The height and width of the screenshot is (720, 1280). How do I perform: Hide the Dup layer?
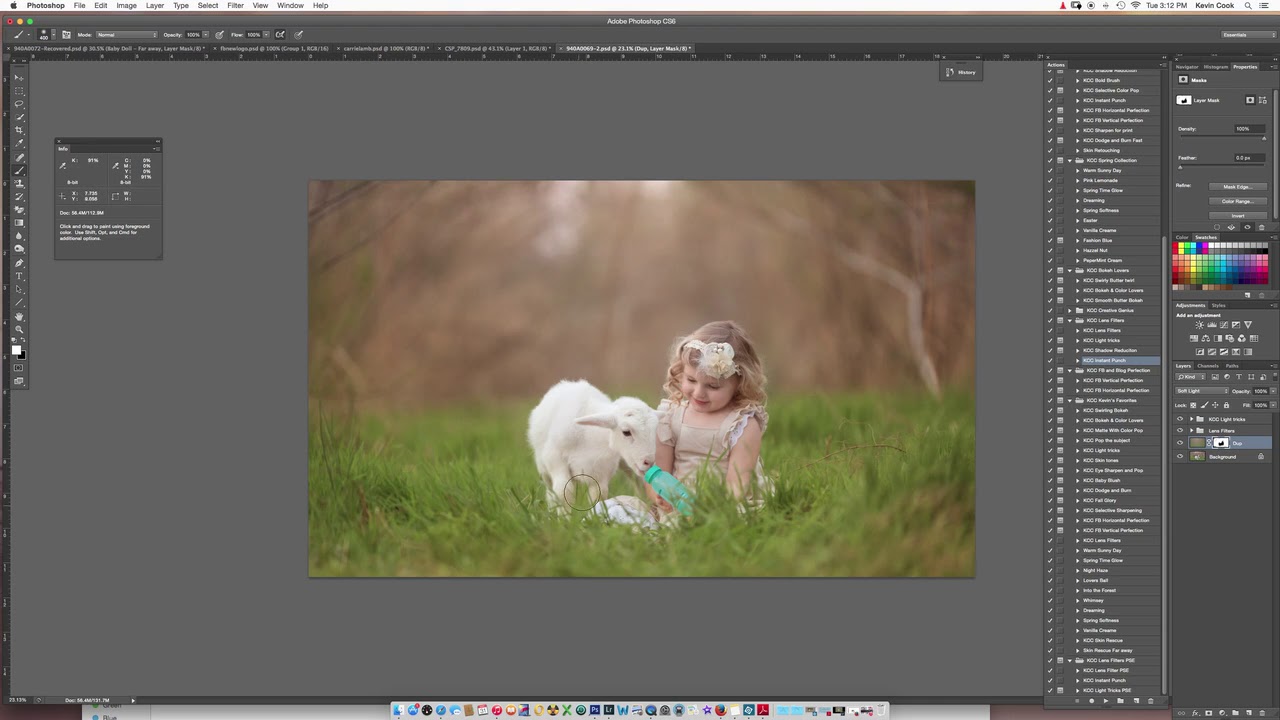[x=1179, y=443]
